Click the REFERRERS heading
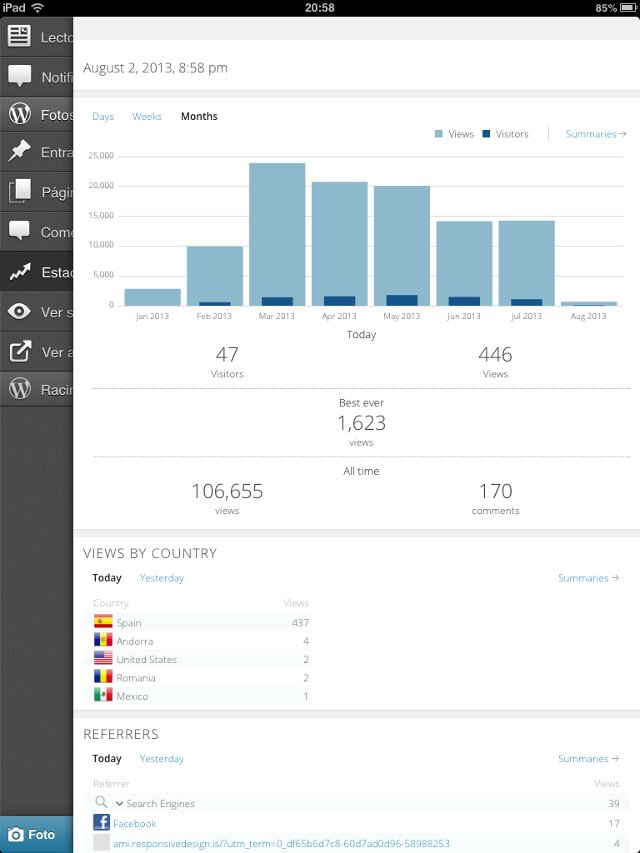Image resolution: width=640 pixels, height=853 pixels. coord(121,734)
